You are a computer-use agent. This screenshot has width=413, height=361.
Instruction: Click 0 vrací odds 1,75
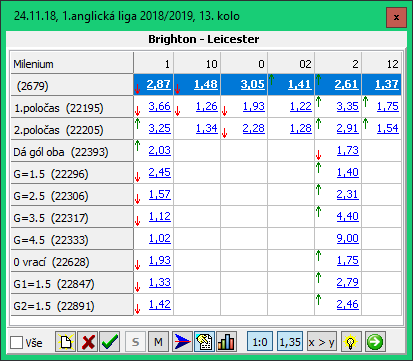click(348, 260)
